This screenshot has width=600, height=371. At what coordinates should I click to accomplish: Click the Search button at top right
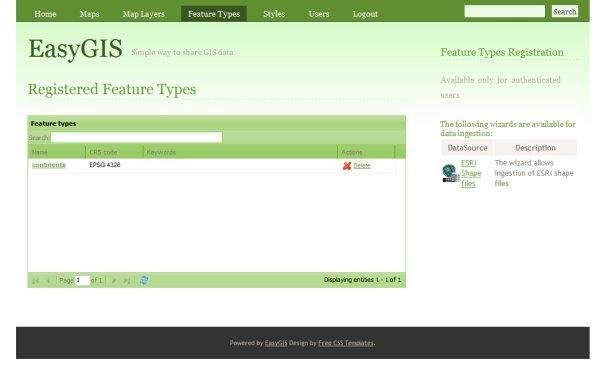click(x=564, y=11)
